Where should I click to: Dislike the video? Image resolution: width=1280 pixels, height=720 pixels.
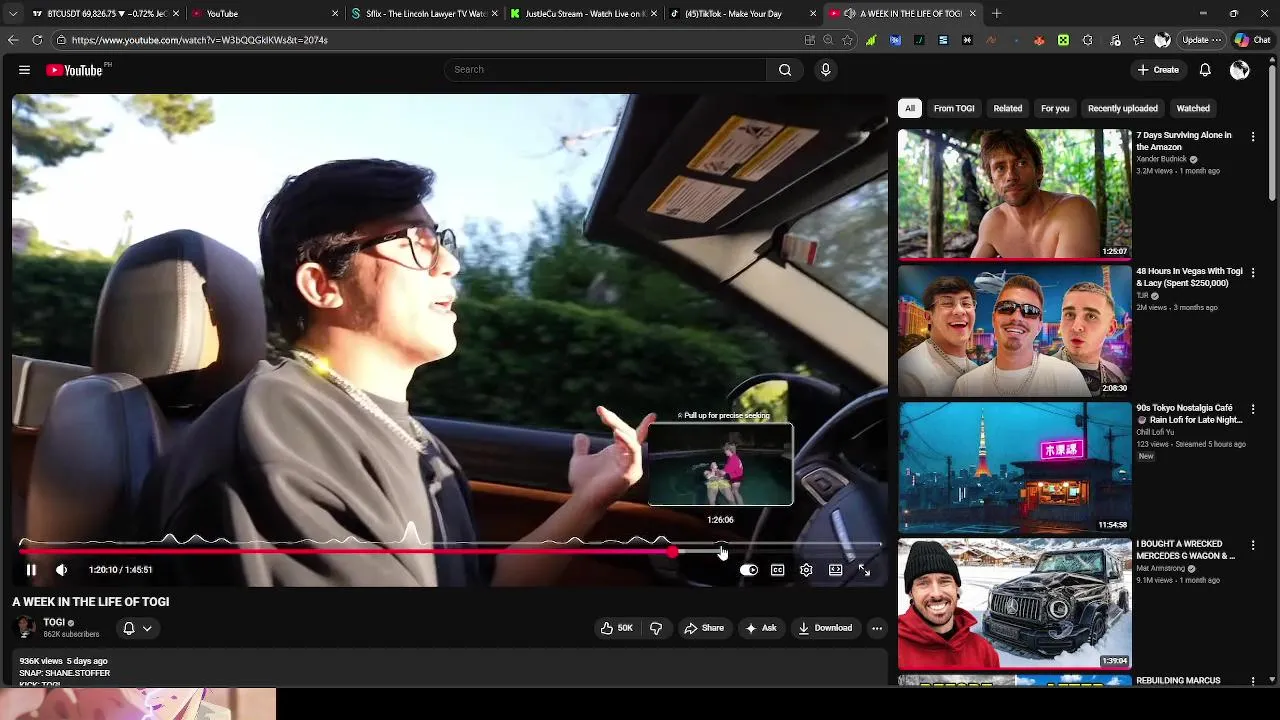(656, 628)
